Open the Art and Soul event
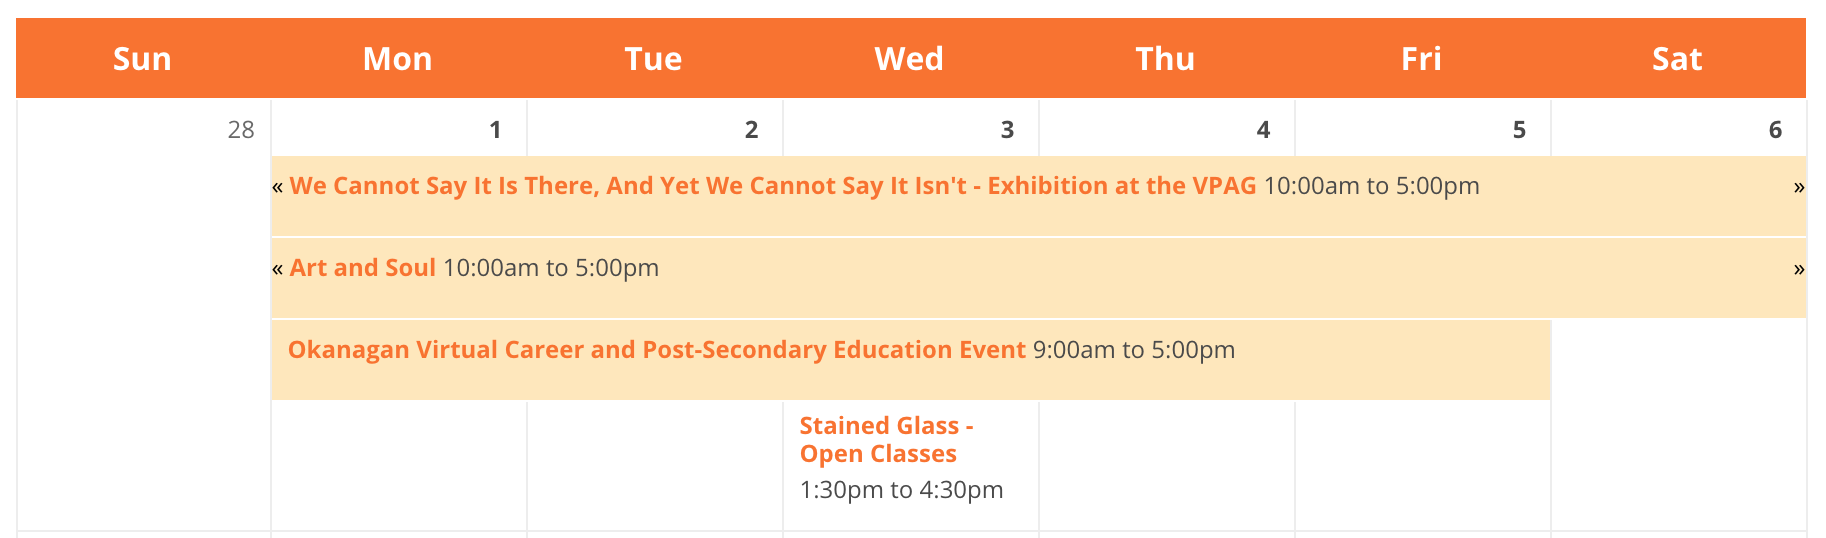 click(x=362, y=268)
